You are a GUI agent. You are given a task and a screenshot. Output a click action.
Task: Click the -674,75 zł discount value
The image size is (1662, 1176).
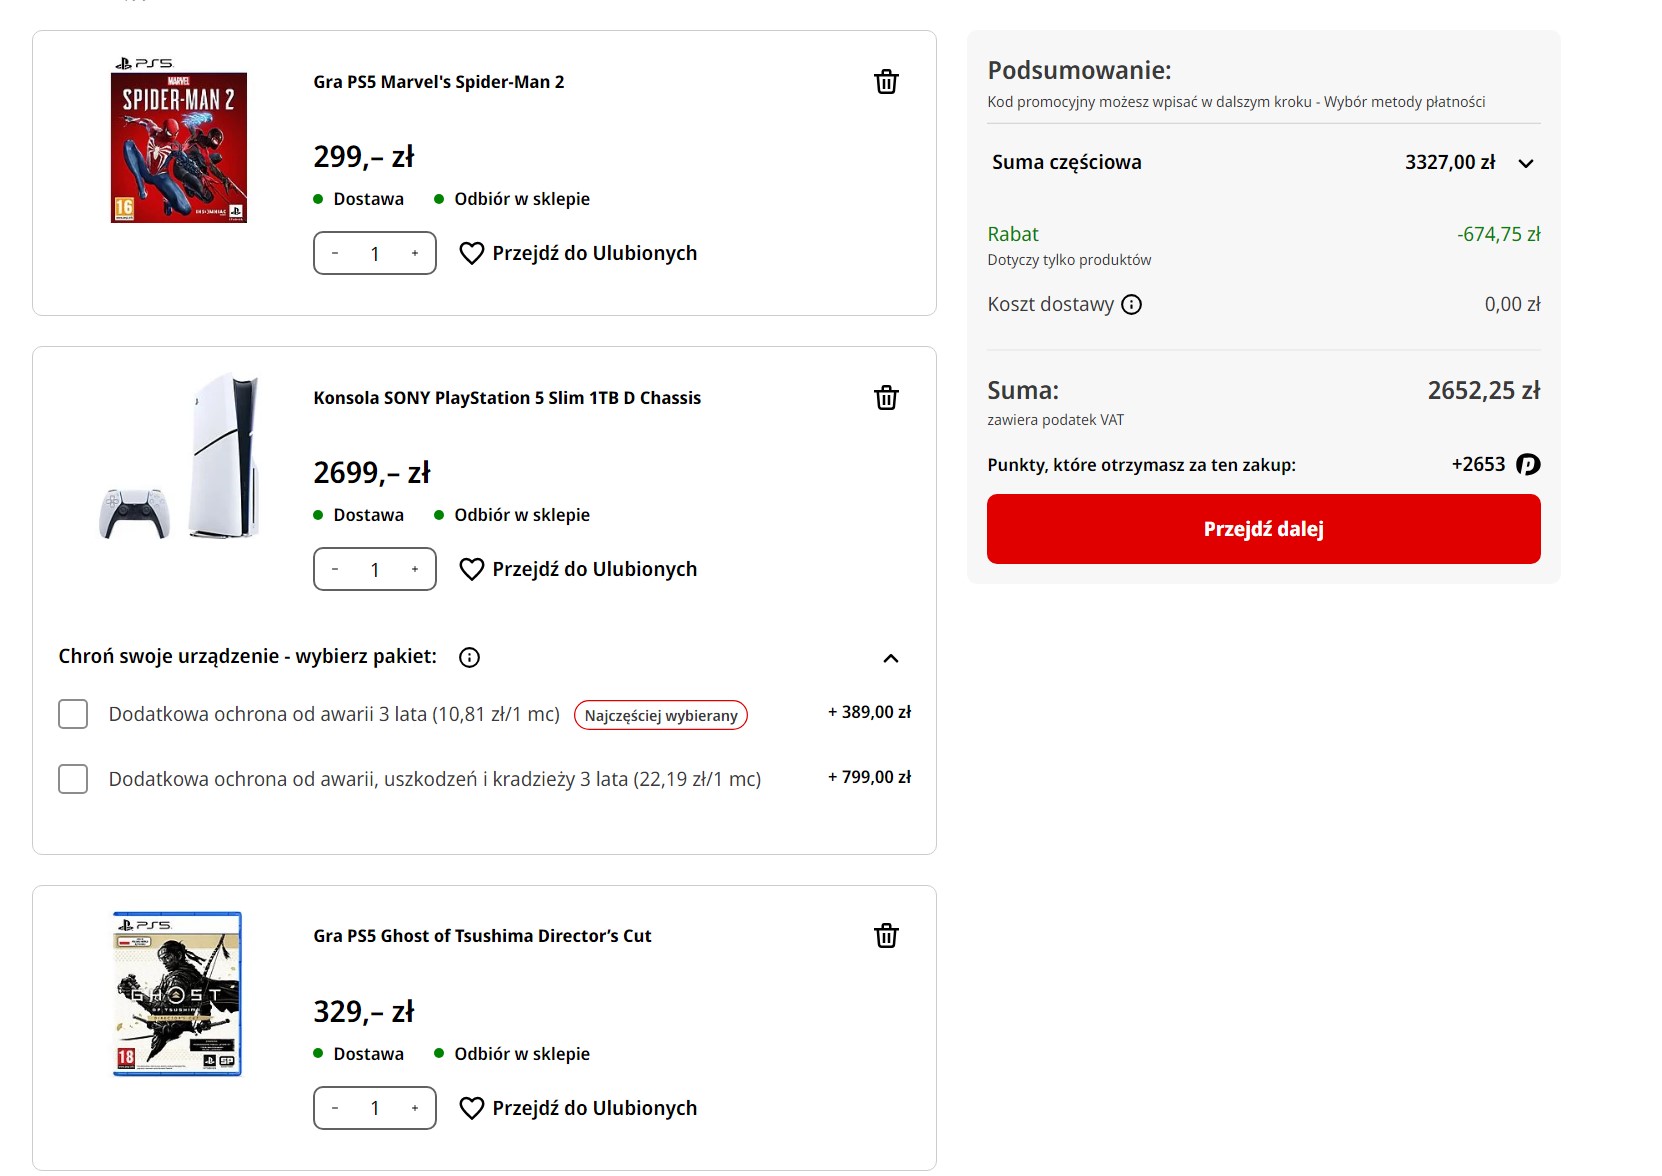coord(1499,234)
